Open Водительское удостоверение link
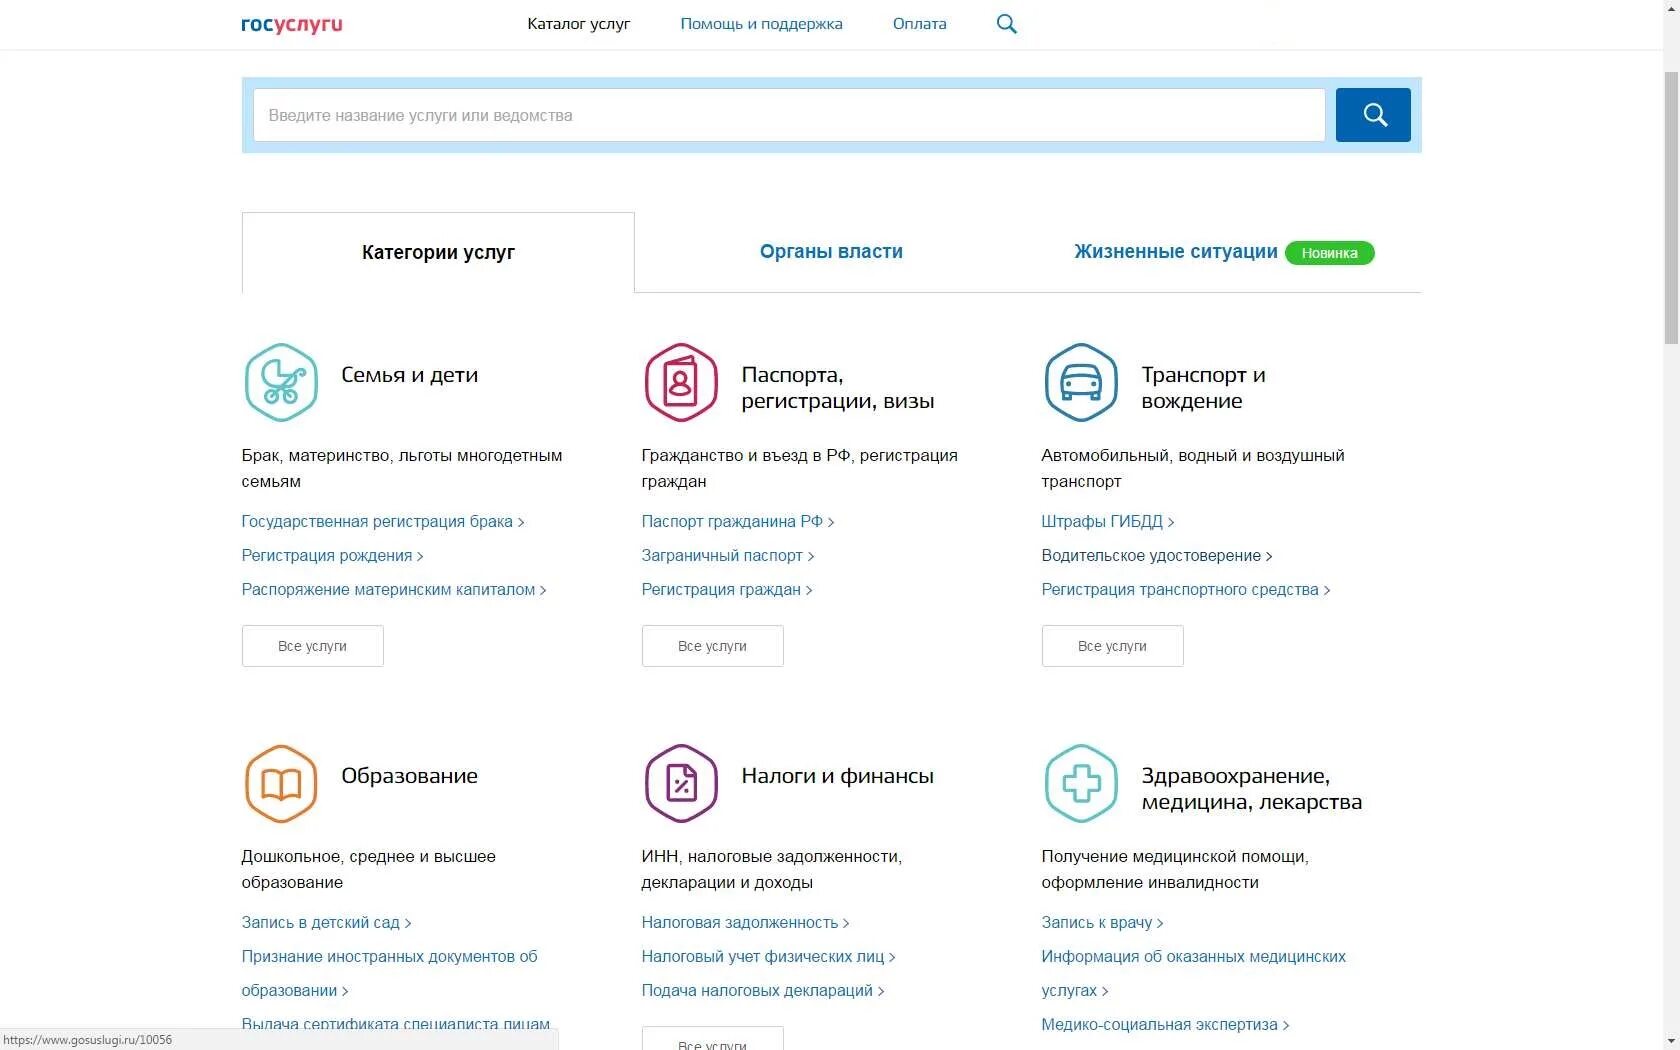Screen dimensions: 1680x1050 point(1156,556)
